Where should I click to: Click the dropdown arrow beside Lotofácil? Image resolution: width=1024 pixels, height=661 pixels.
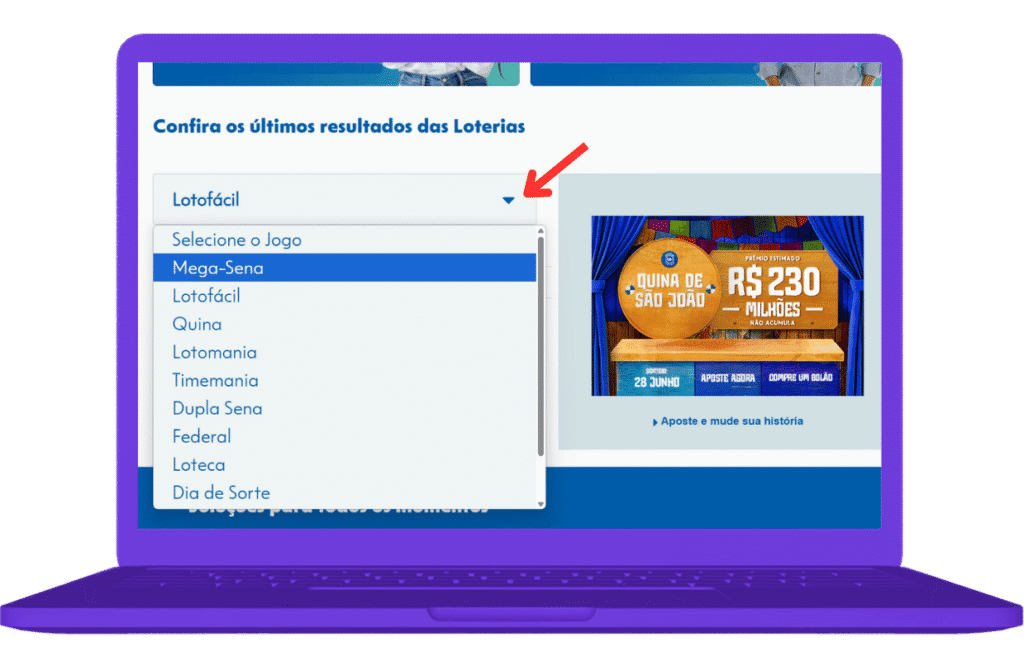coord(508,200)
